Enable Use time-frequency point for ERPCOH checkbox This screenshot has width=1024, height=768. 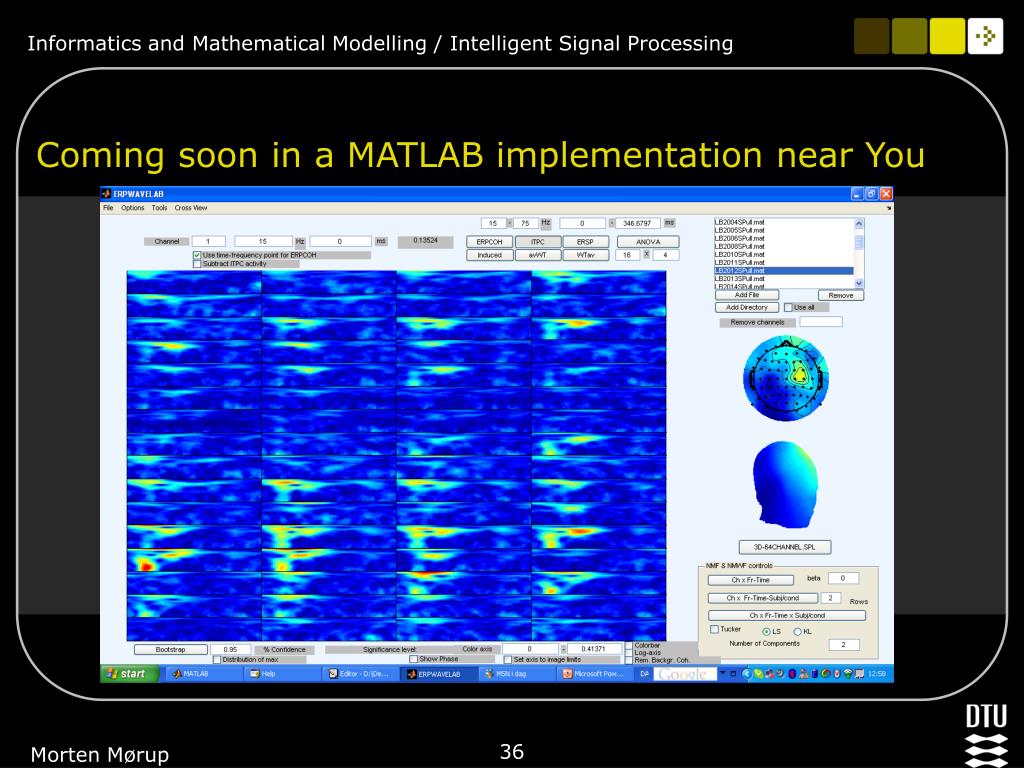pyautogui.click(x=197, y=255)
